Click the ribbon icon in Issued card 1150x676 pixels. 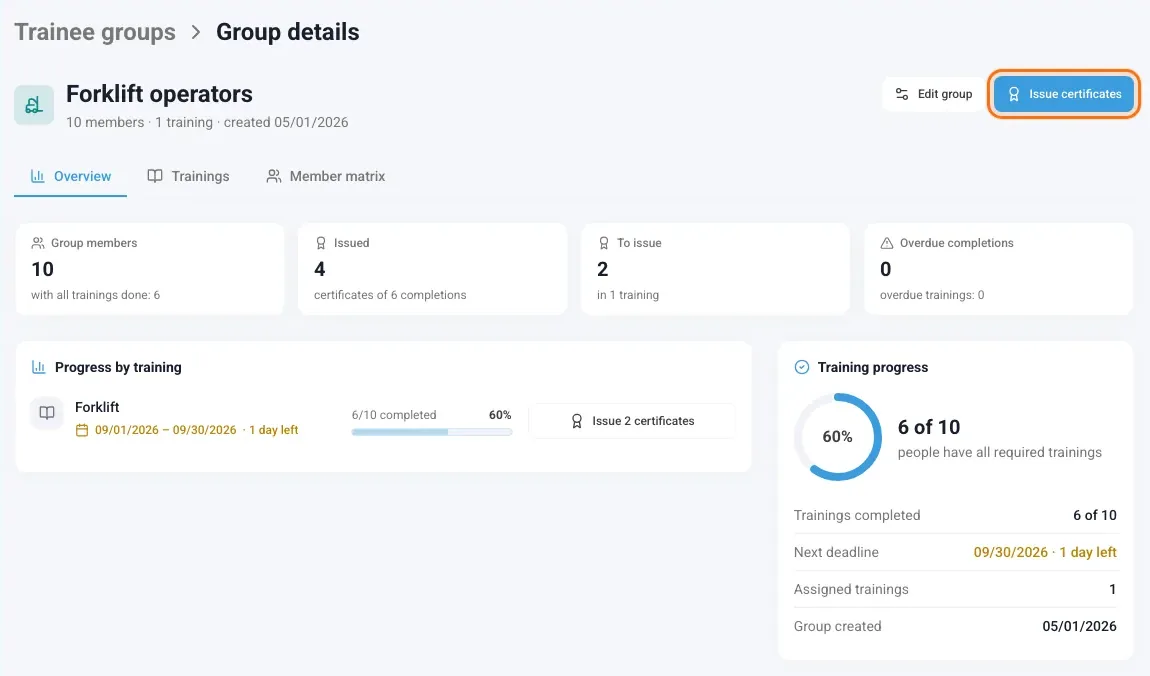[x=321, y=243]
